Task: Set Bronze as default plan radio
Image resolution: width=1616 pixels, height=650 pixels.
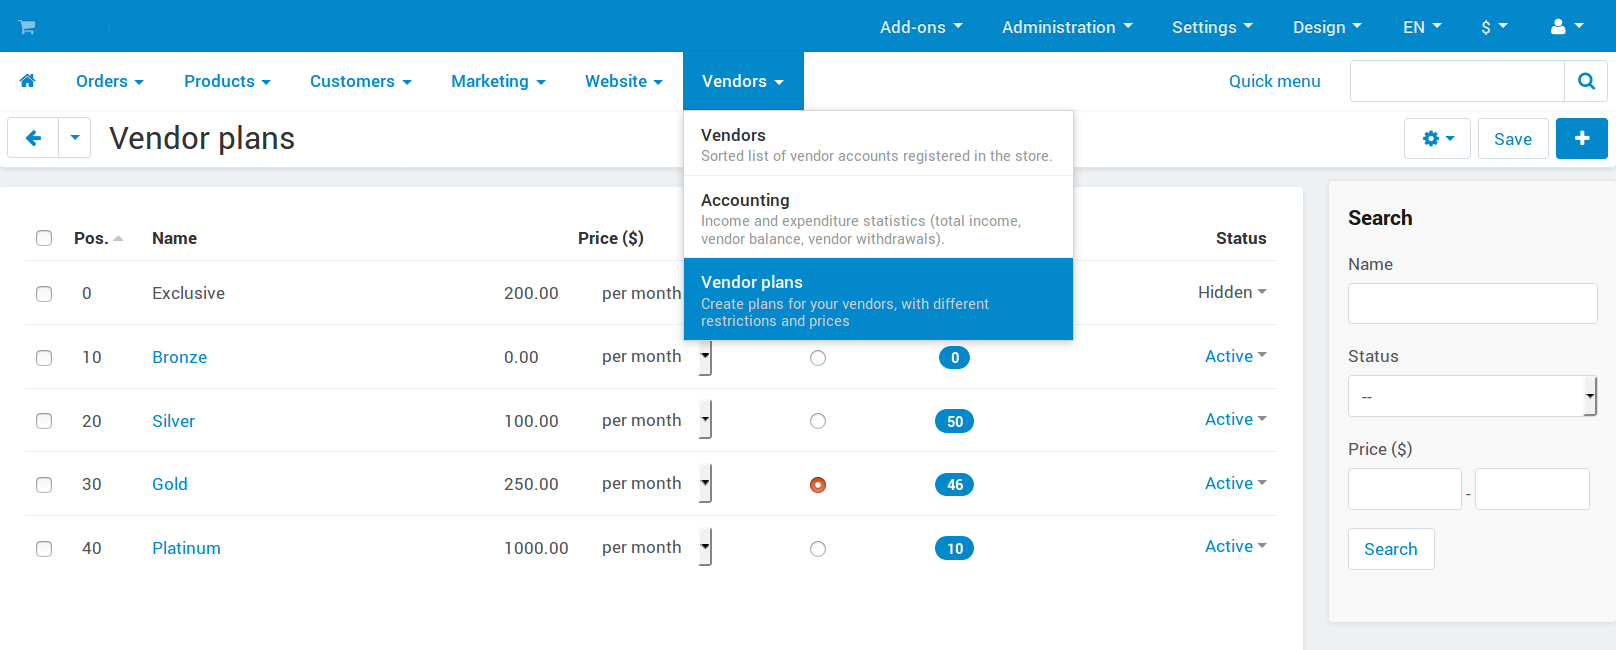Action: tap(818, 358)
